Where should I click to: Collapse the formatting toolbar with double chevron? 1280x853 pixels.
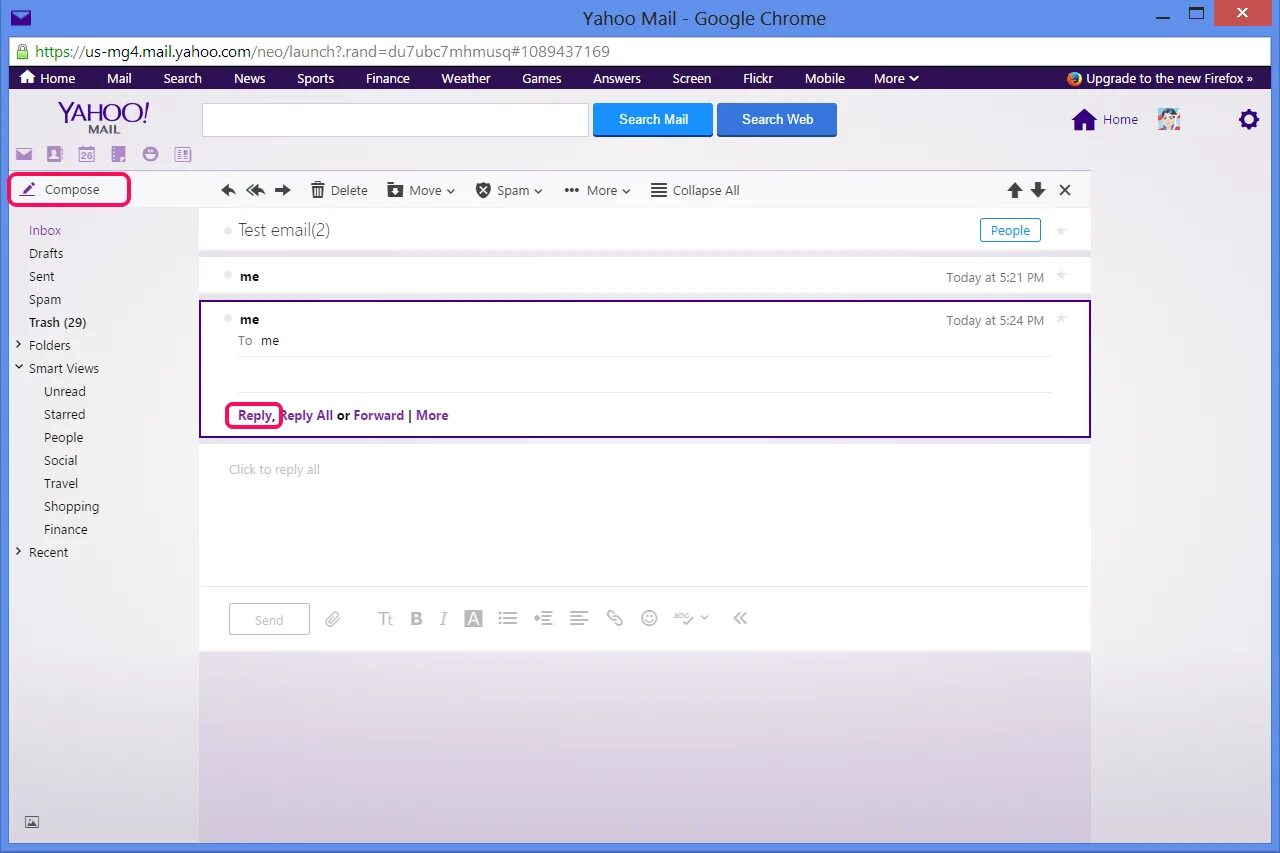(740, 618)
